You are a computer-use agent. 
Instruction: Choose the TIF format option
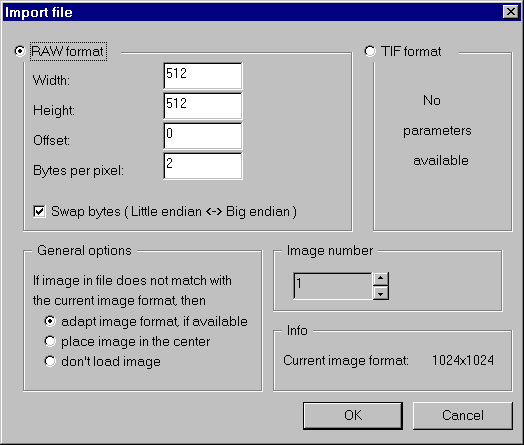pos(370,51)
